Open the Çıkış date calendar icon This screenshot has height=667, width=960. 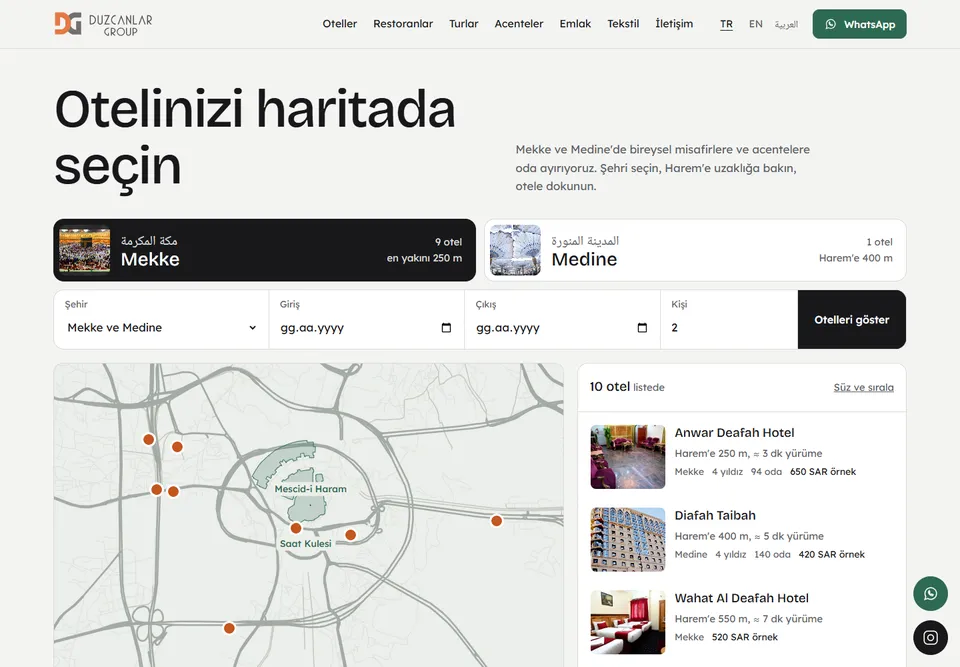(x=642, y=328)
